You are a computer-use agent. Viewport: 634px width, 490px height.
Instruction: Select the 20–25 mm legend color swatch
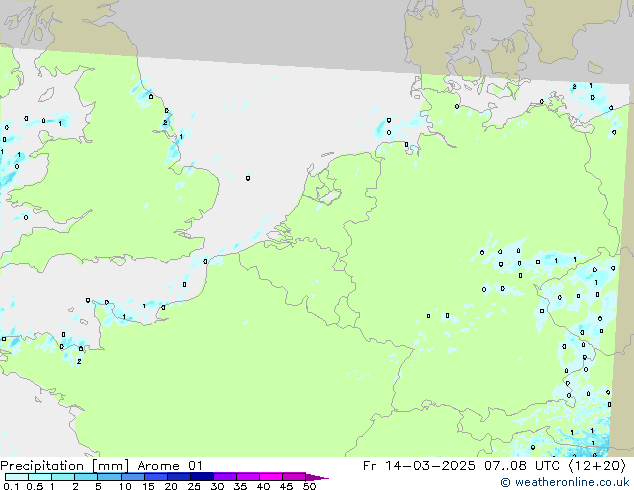[179, 477]
